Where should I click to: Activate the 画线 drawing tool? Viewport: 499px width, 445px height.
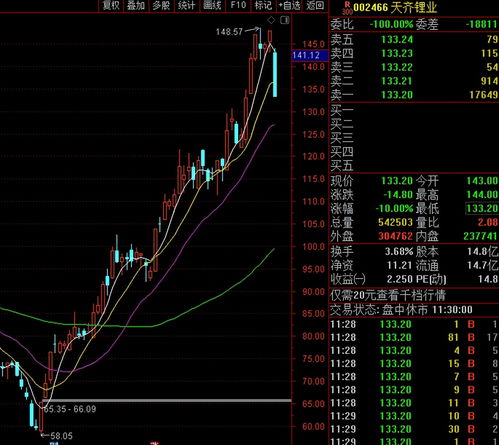click(x=212, y=5)
